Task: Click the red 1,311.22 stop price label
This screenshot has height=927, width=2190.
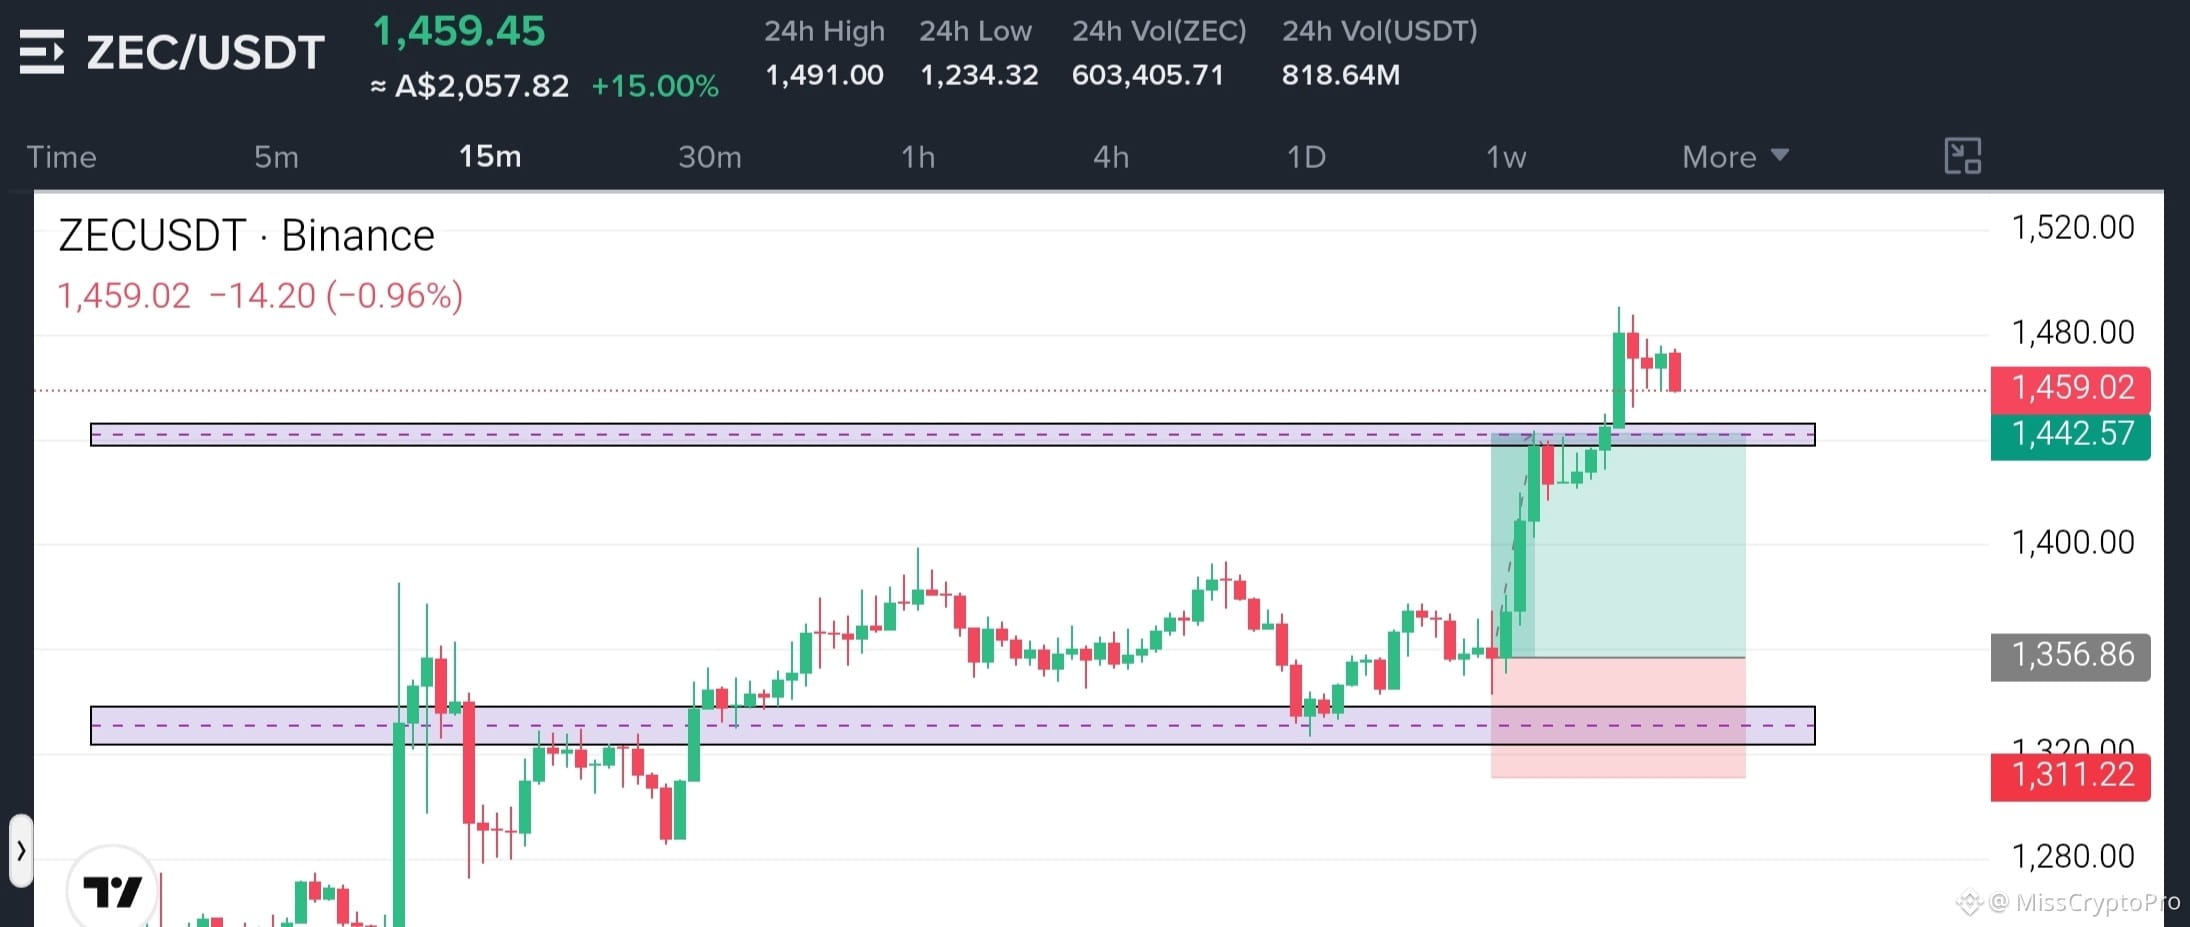Action: click(x=2071, y=776)
